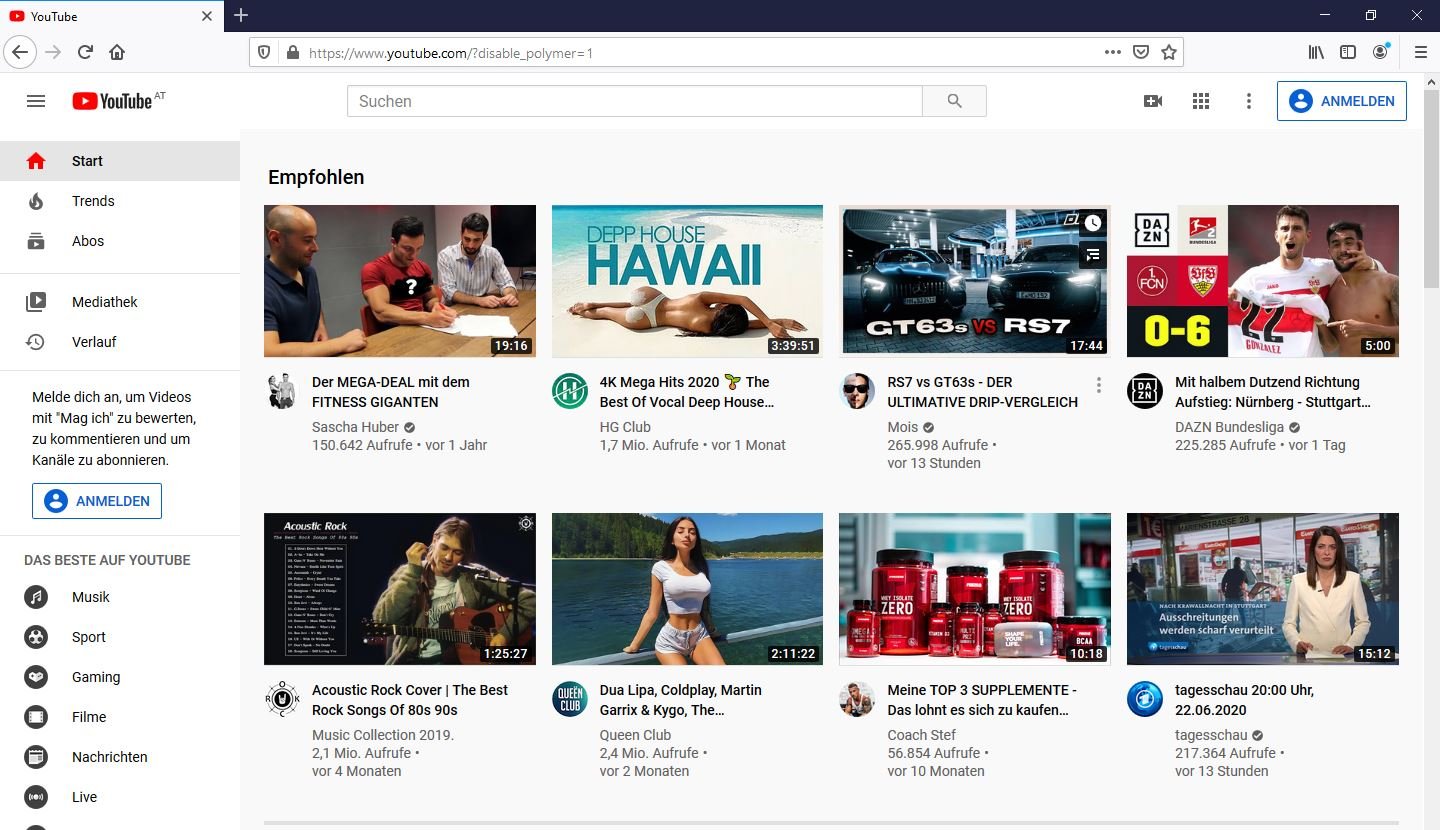Click DAZN Bundesliga channel avatar
This screenshot has width=1440, height=830.
coord(1145,391)
